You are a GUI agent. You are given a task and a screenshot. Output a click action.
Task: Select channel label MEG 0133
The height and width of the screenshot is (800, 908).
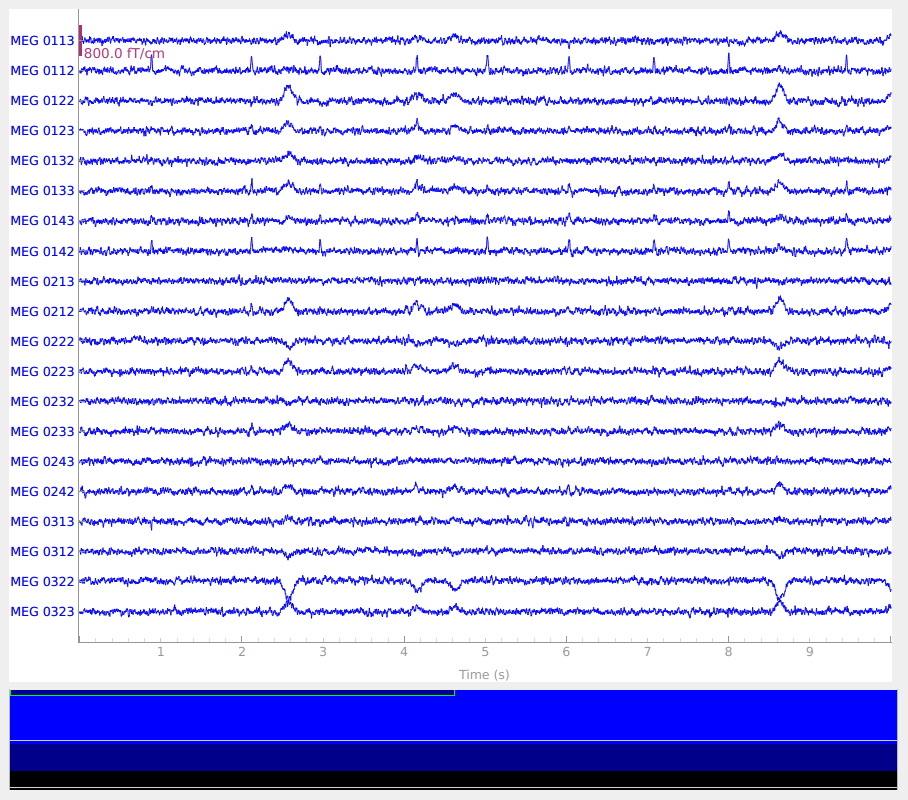[42, 191]
